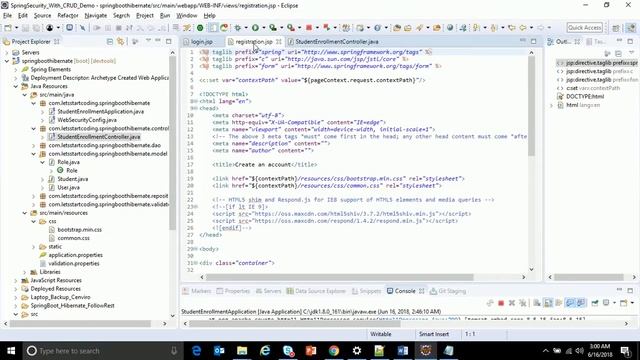
Task: Click the red Terminate icon in Console
Action: [501, 303]
